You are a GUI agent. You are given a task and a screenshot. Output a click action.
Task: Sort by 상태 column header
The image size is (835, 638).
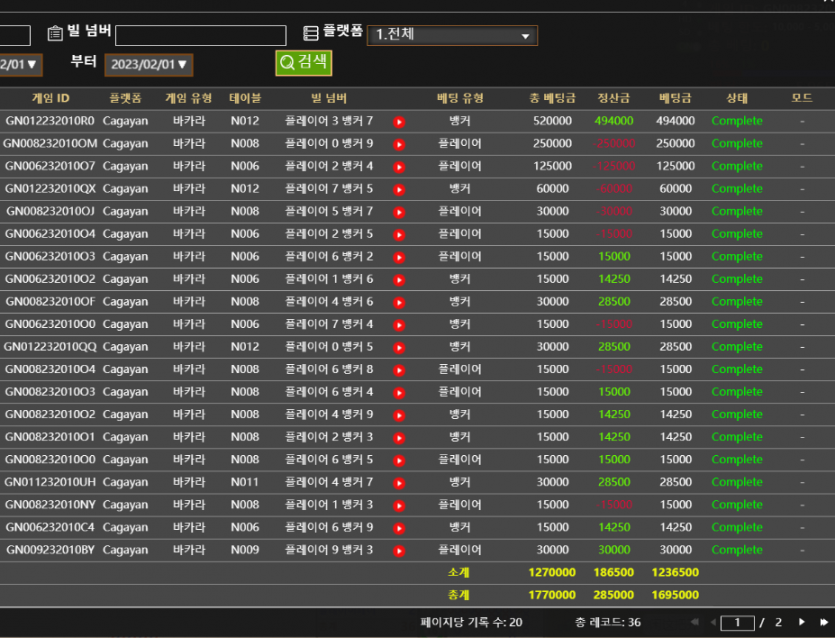pyautogui.click(x=737, y=98)
